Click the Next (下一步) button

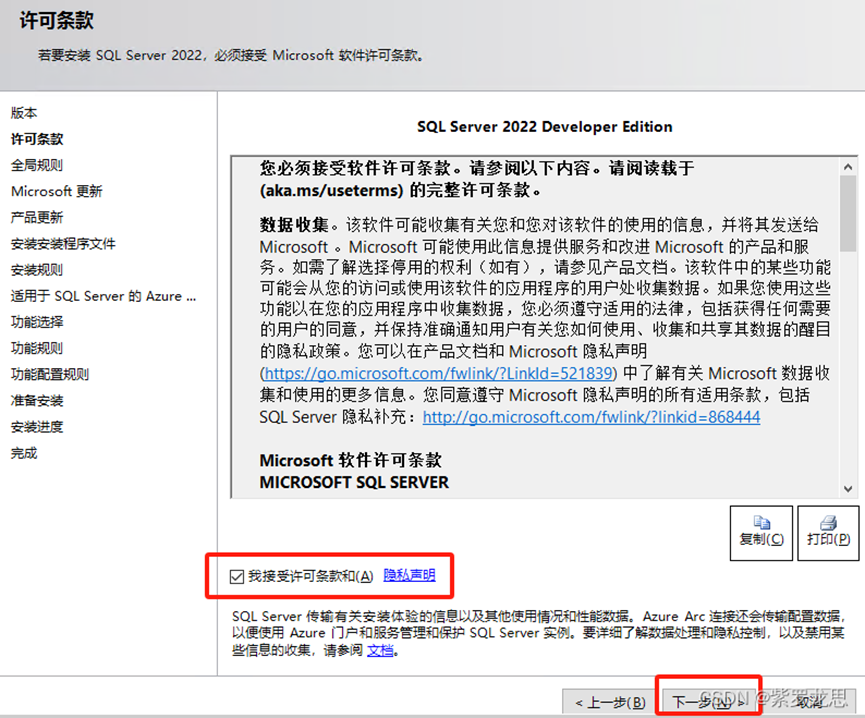coord(709,702)
